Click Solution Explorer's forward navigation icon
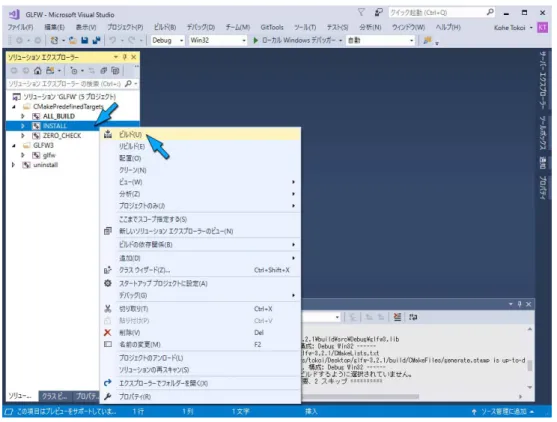This screenshot has width=557, height=422. 26,71
